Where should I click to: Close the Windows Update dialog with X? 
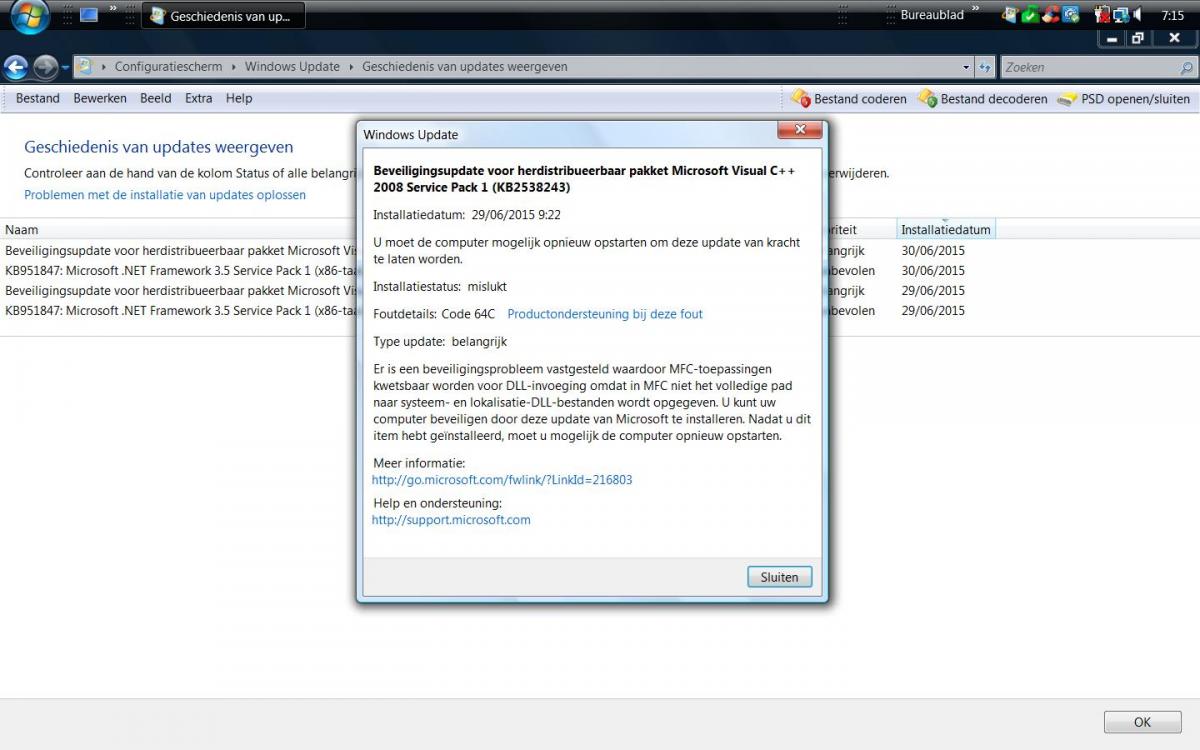point(800,131)
